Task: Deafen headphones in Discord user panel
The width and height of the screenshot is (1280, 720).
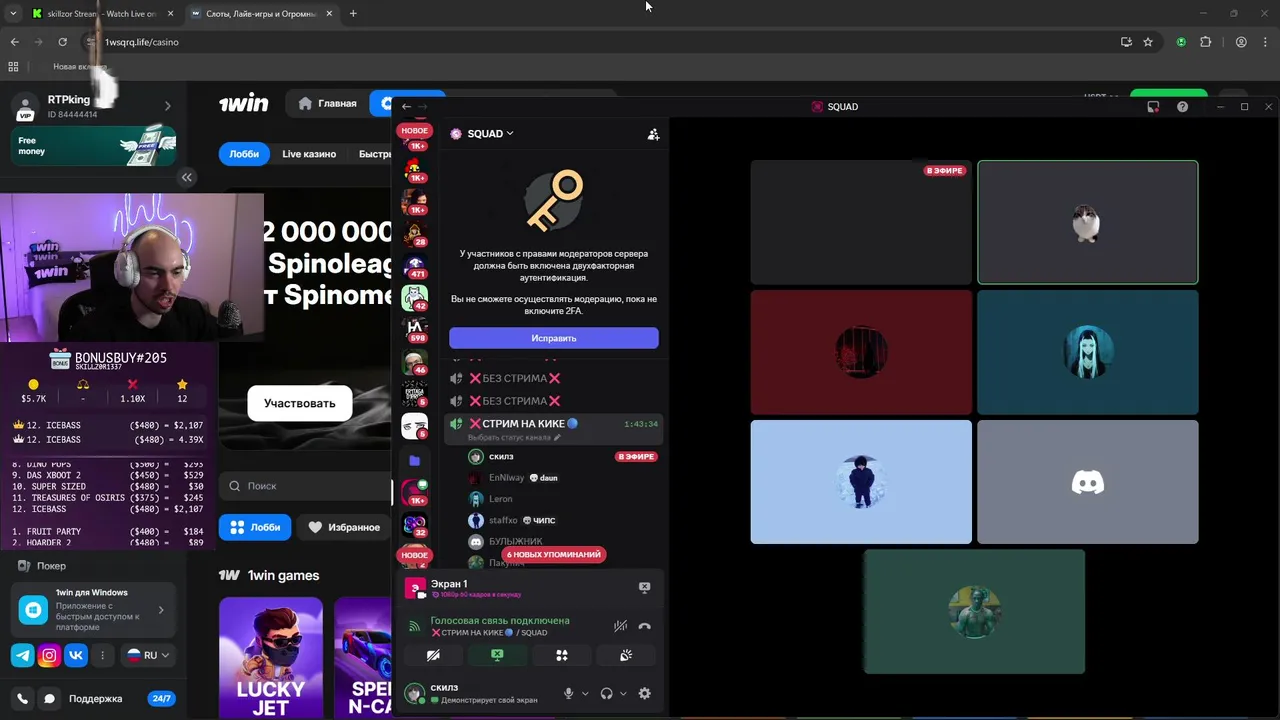Action: [x=606, y=693]
